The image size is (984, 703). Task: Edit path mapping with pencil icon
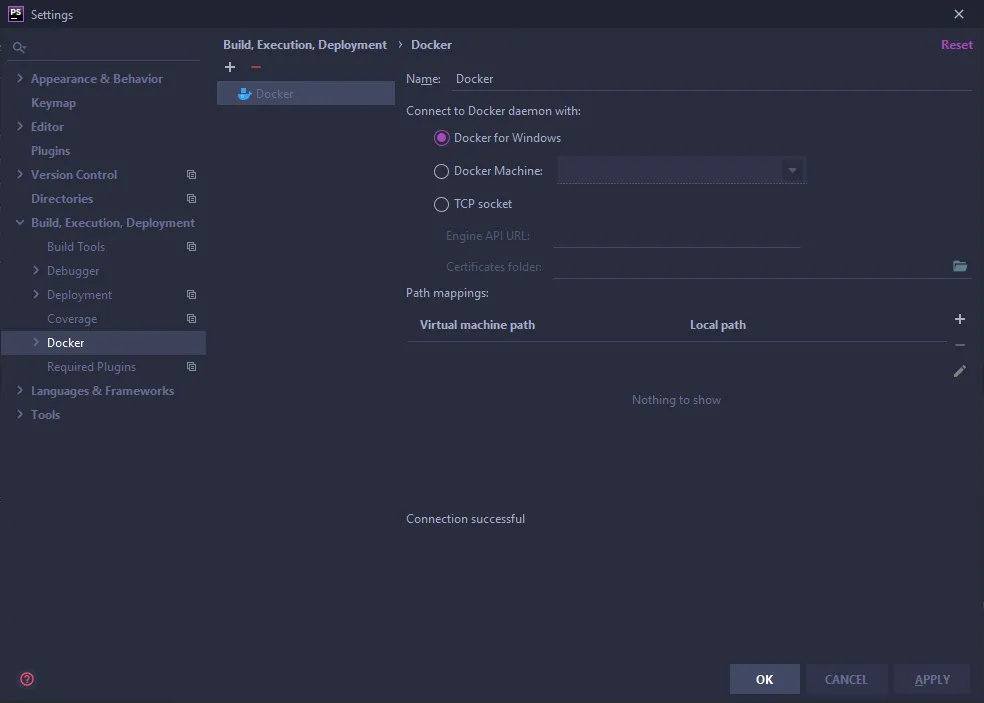(960, 371)
